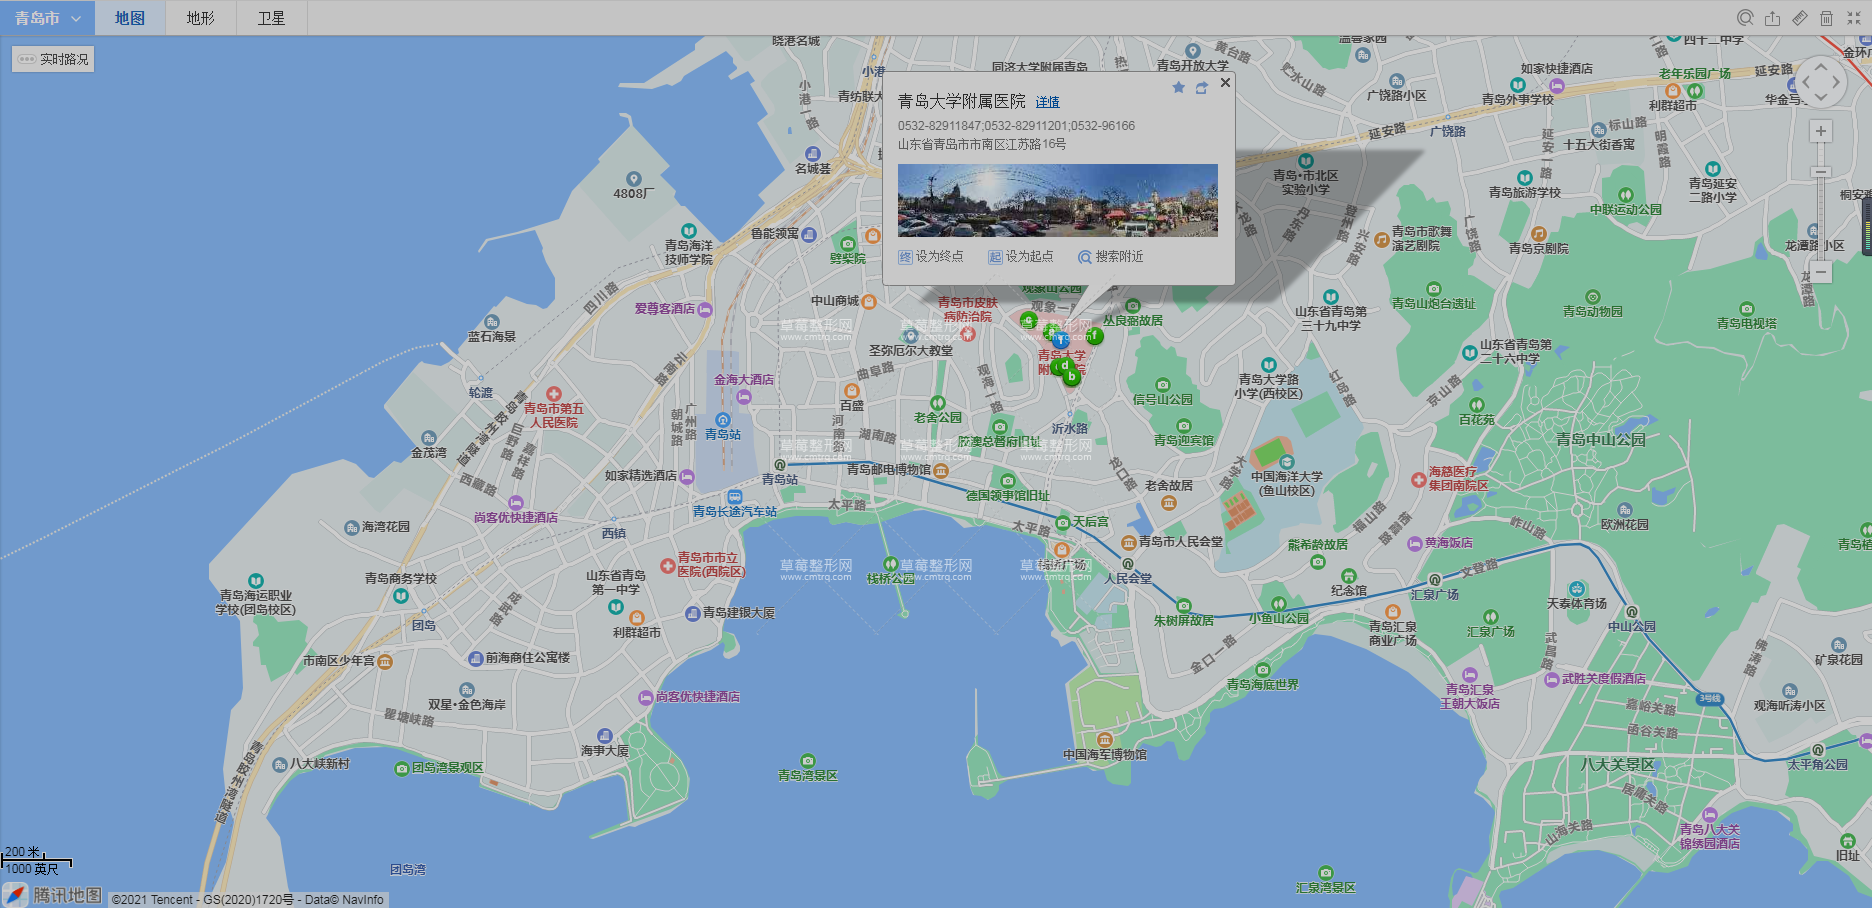The height and width of the screenshot is (908, 1872).
Task: Open the 青岛市 city selector dropdown
Action: pyautogui.click(x=47, y=18)
